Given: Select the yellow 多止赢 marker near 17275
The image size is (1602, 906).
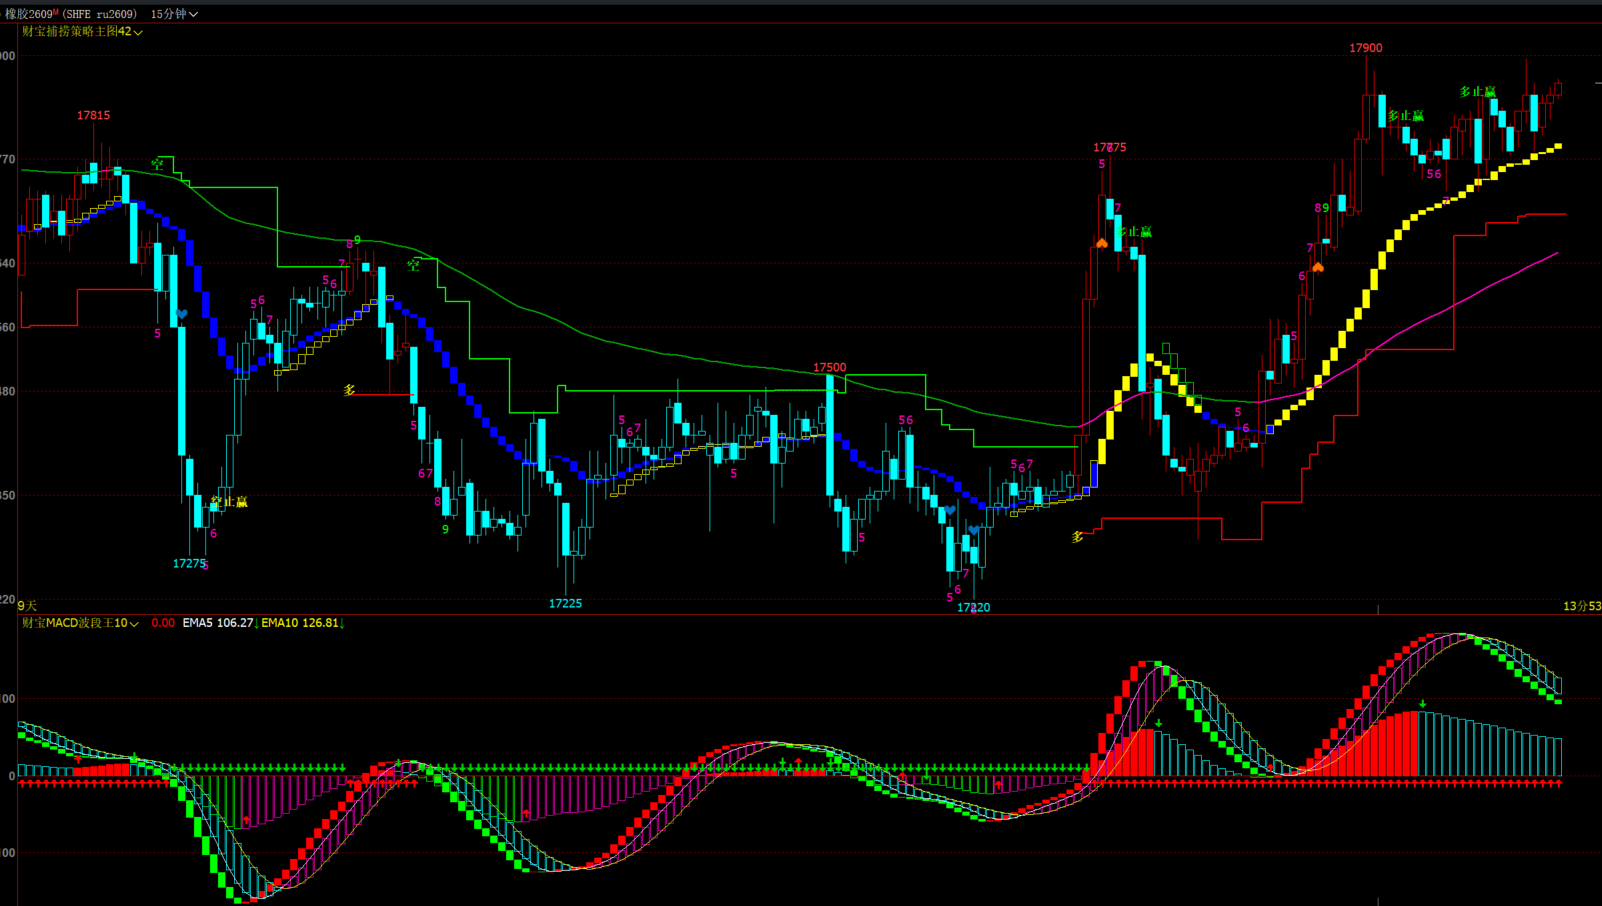Looking at the screenshot, I should (x=229, y=502).
